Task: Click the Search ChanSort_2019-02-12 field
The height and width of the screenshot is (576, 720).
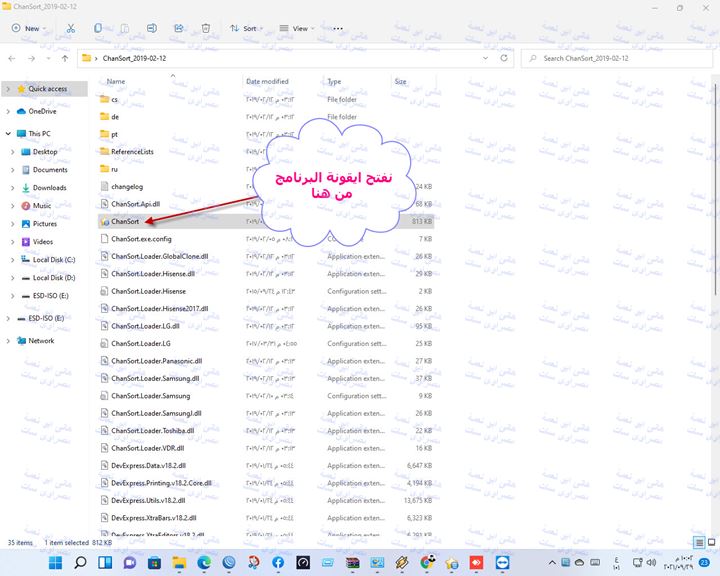Action: [x=617, y=58]
